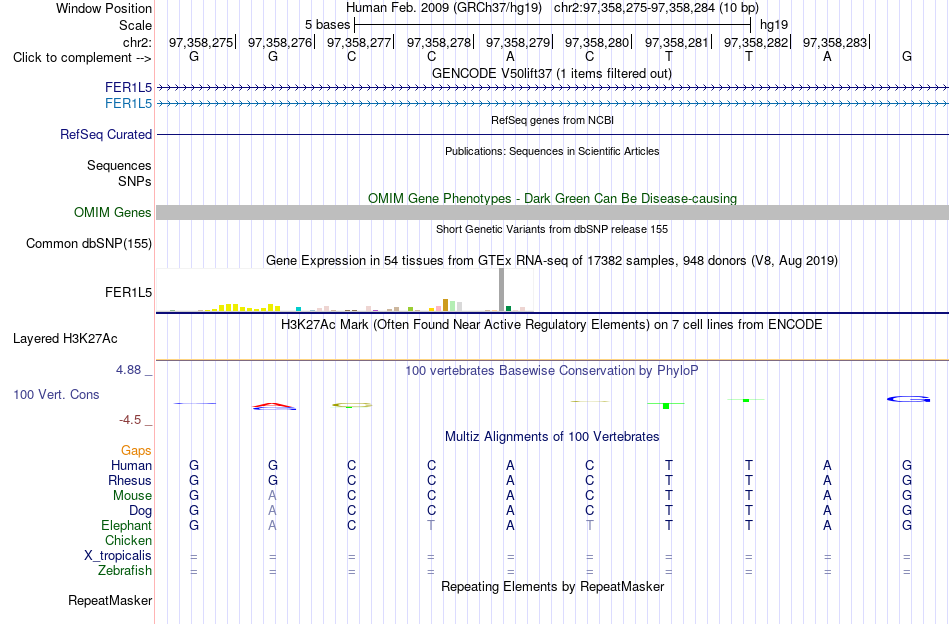Click the chr2: ruler label

point(138,42)
